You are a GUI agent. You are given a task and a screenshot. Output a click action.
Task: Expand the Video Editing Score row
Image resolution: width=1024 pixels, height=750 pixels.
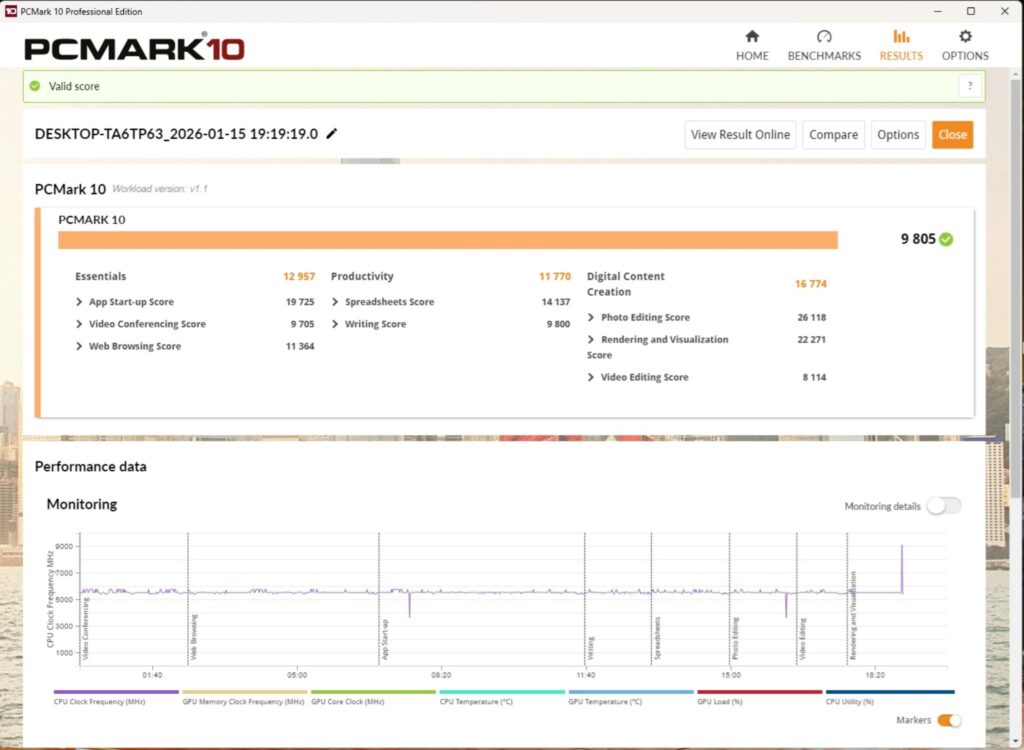click(x=591, y=377)
